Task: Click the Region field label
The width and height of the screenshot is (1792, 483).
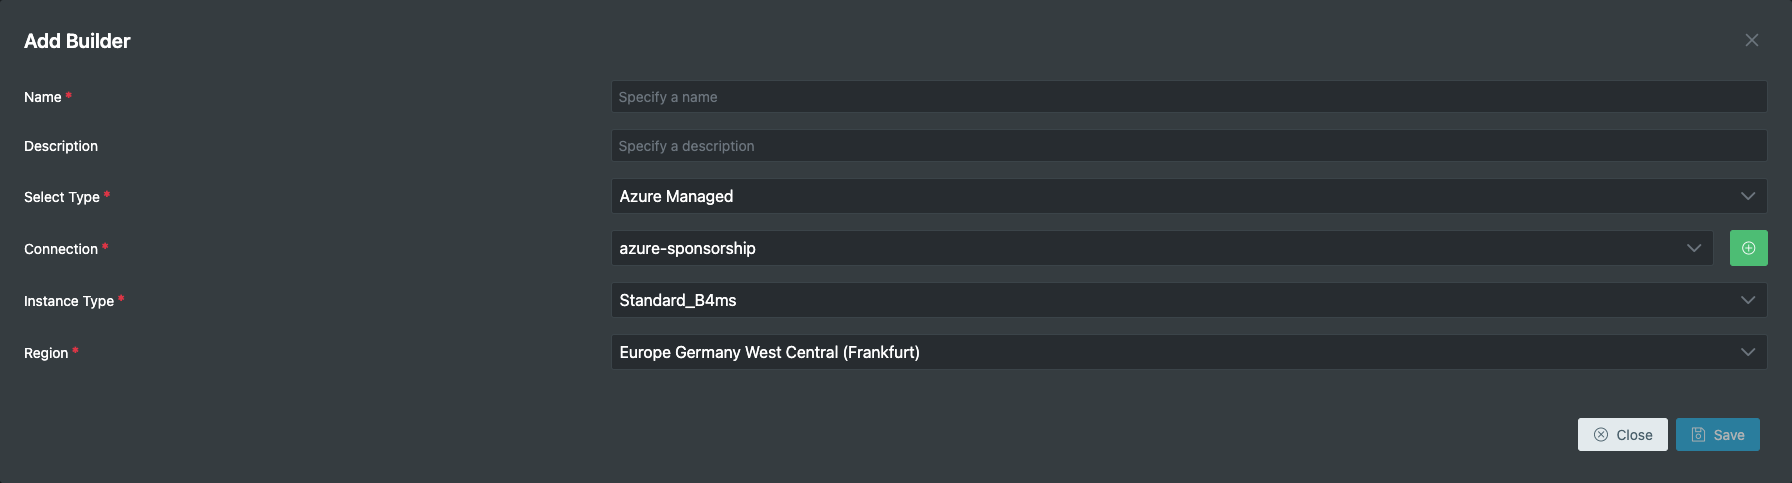Action: [46, 353]
